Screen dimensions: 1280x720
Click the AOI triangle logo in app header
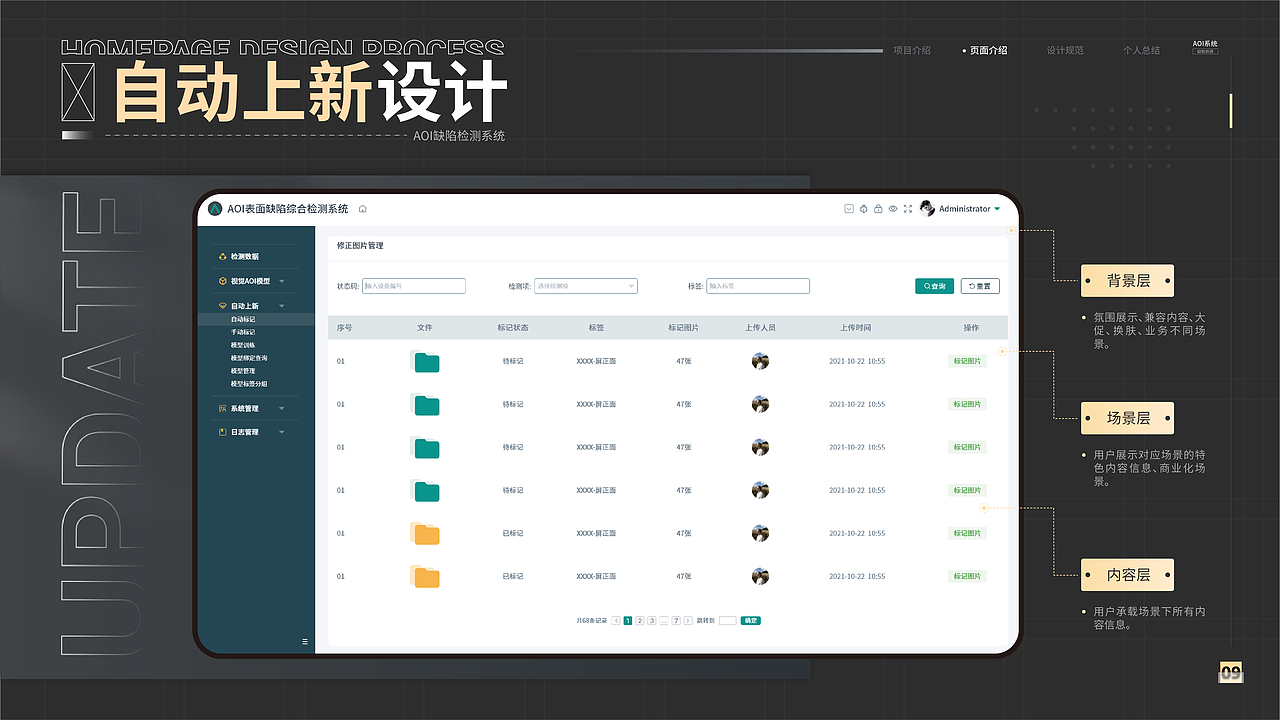click(215, 209)
